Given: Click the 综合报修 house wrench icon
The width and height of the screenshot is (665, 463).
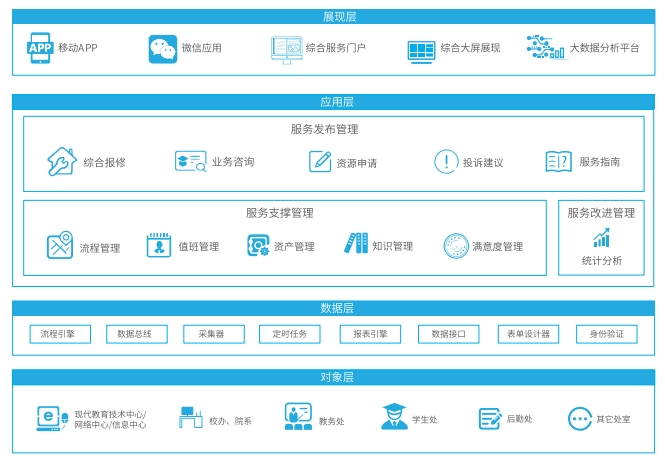Looking at the screenshot, I should [61, 161].
